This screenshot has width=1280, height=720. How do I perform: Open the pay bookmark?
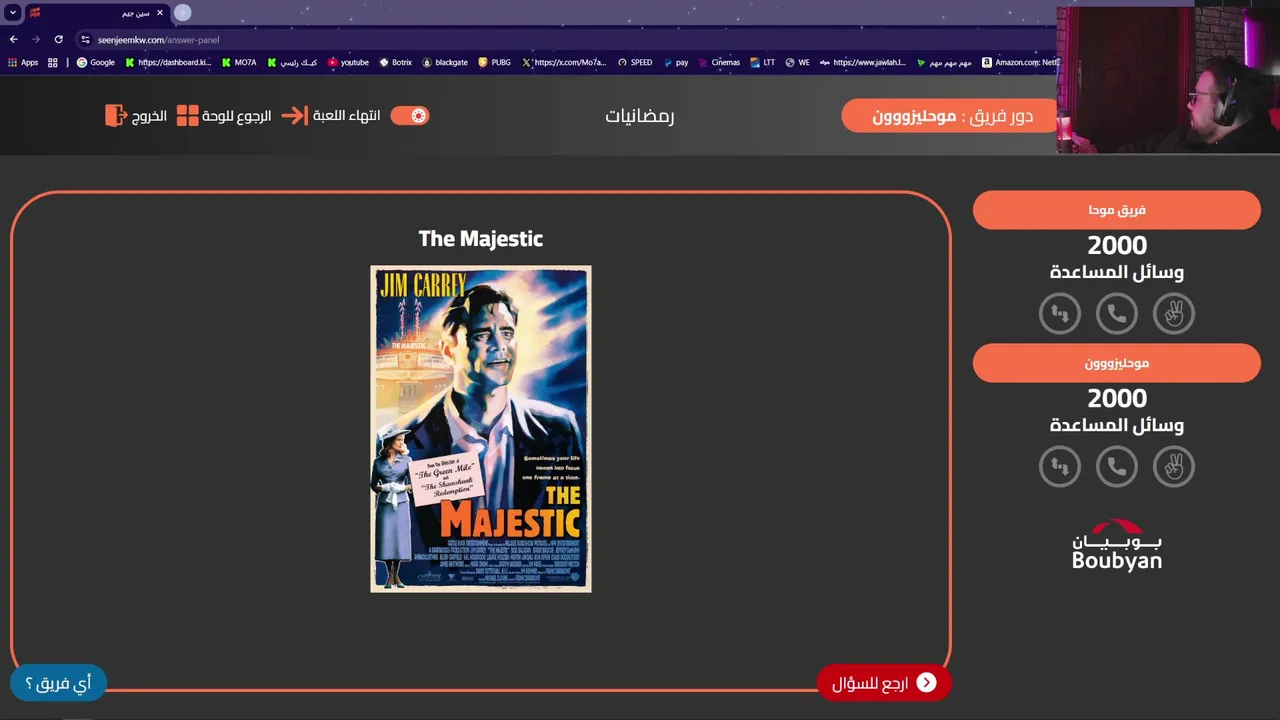(x=676, y=62)
